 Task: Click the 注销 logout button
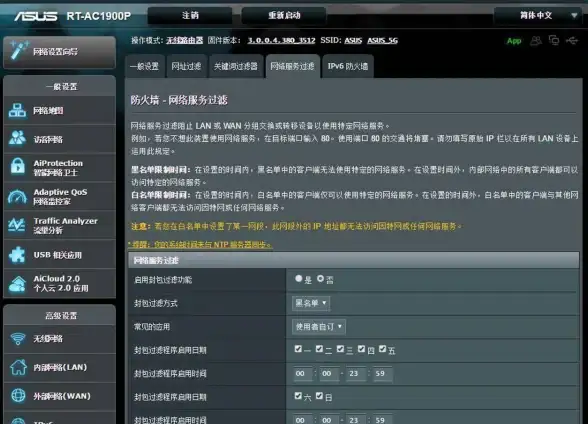tap(190, 16)
